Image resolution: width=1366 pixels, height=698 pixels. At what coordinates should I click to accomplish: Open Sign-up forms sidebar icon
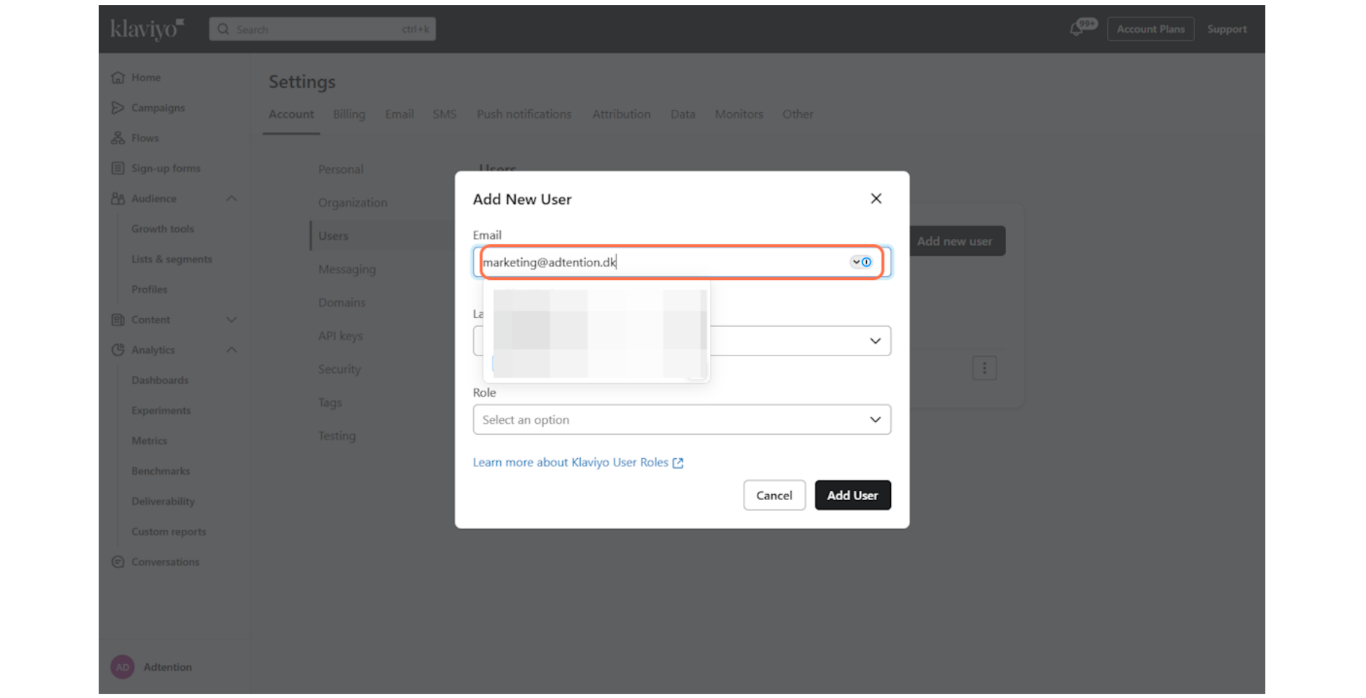tap(118, 169)
